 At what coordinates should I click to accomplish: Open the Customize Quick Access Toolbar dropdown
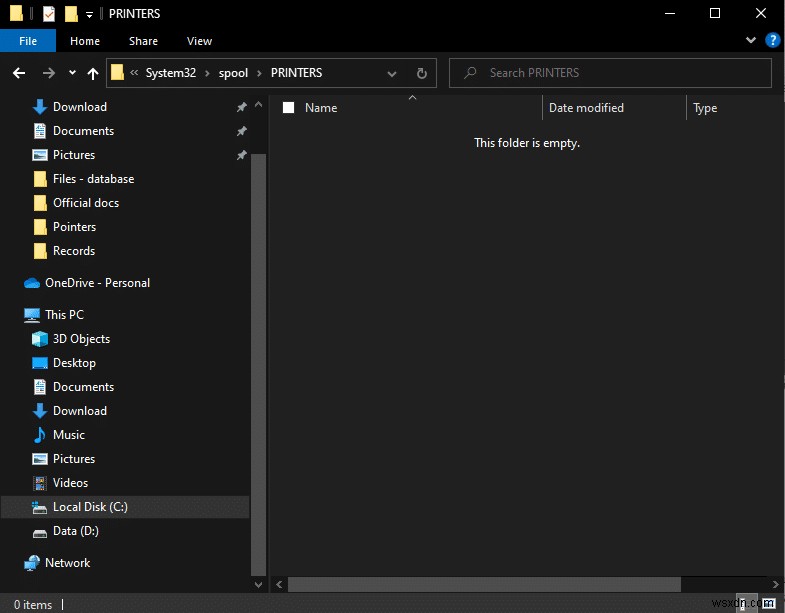(x=89, y=15)
